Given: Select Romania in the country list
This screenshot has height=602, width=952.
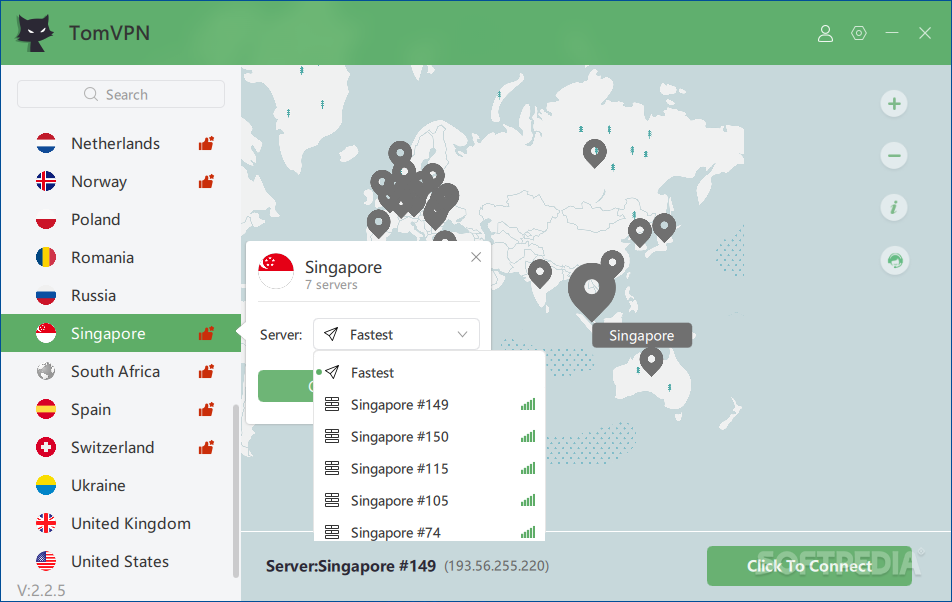Looking at the screenshot, I should [121, 257].
